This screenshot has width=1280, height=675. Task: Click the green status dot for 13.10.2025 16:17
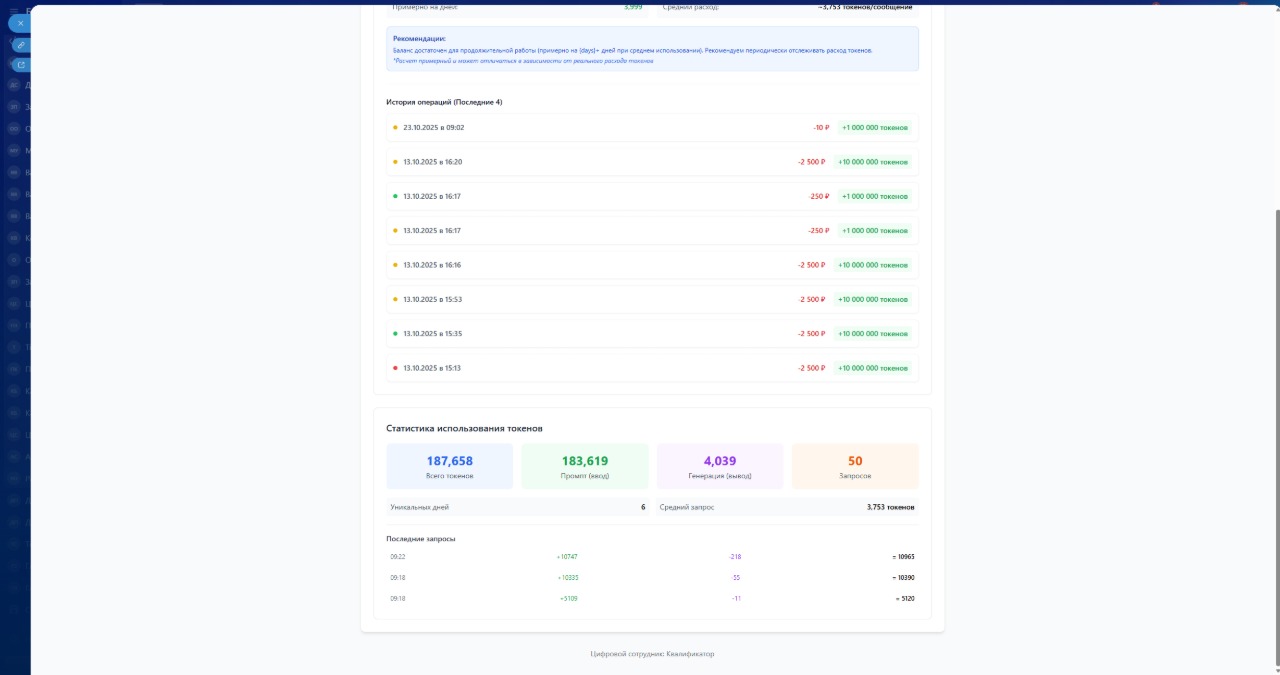click(395, 197)
